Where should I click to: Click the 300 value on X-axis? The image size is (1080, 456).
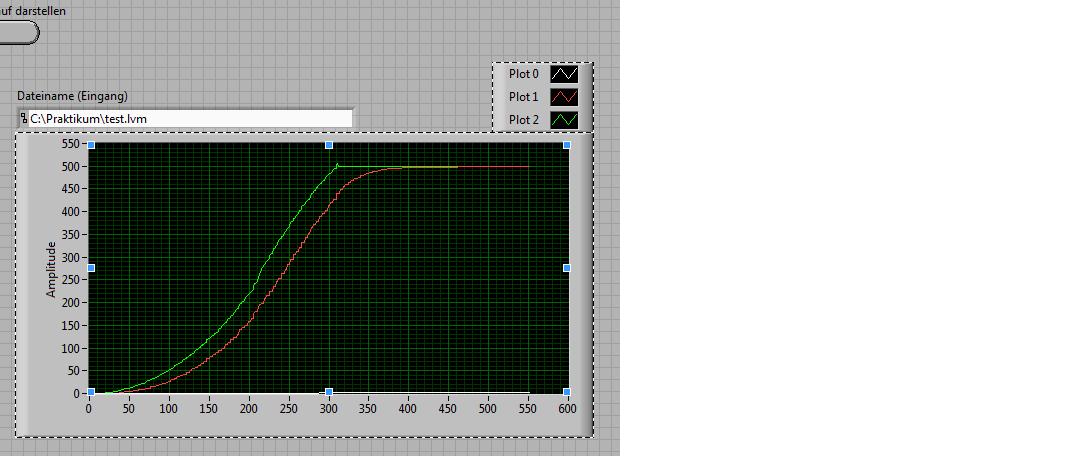pyautogui.click(x=329, y=408)
